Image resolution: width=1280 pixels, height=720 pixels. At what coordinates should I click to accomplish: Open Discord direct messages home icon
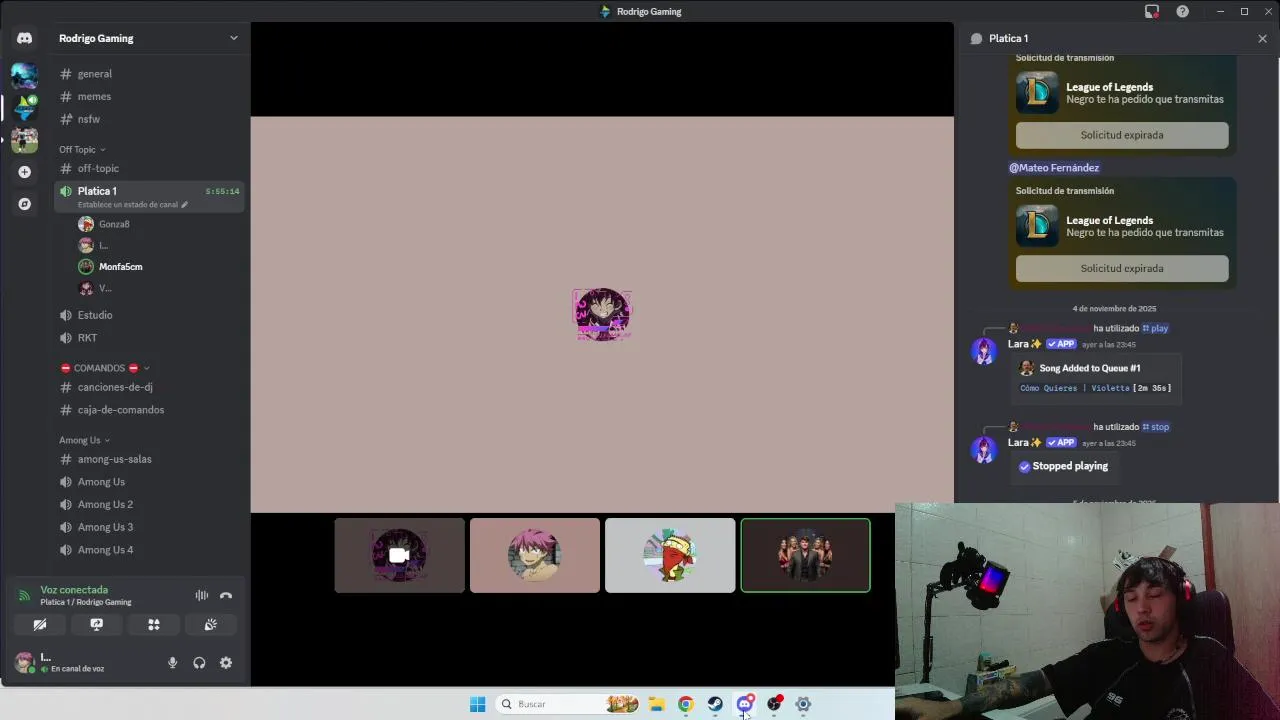tap(24, 38)
